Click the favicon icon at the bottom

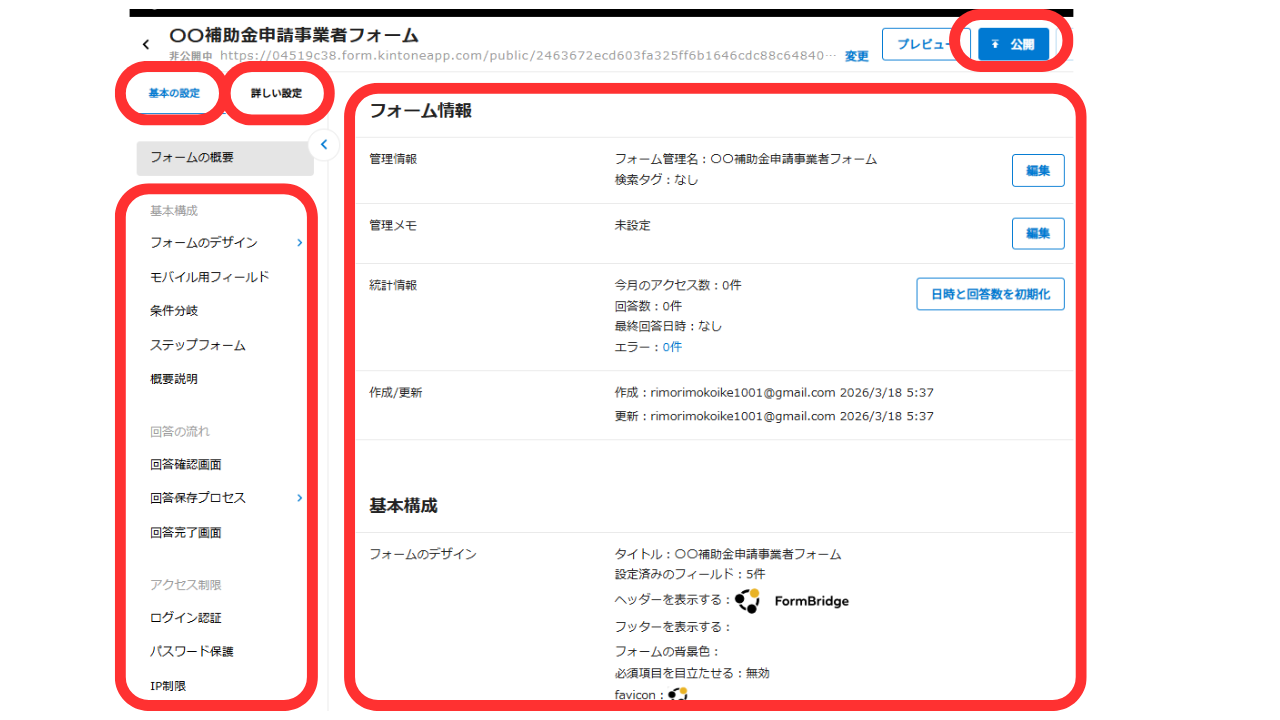(678, 694)
